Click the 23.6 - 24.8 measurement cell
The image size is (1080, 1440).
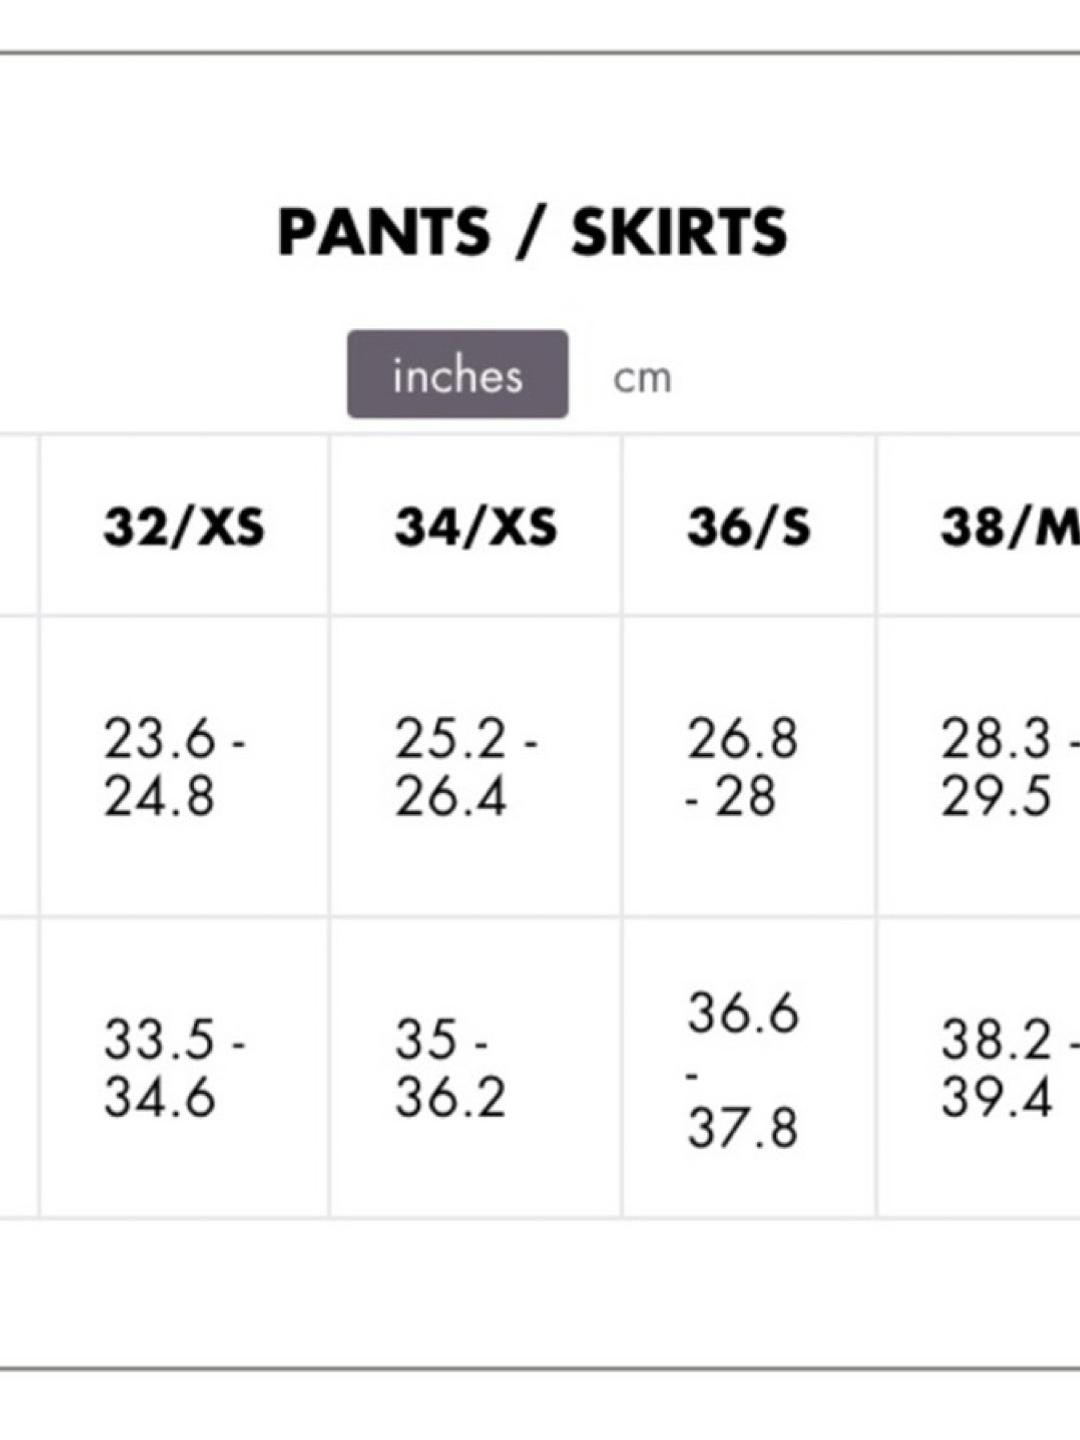point(184,766)
